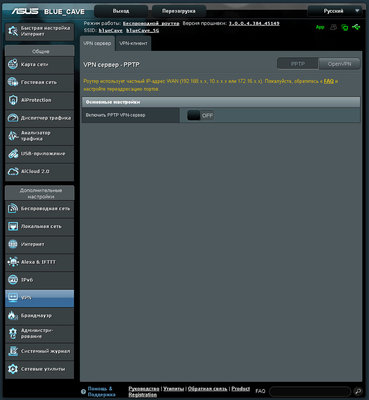Screen dimensions: 369x400
Task: Enable the PPTP VPN server OFF switch
Action: (x=200, y=115)
